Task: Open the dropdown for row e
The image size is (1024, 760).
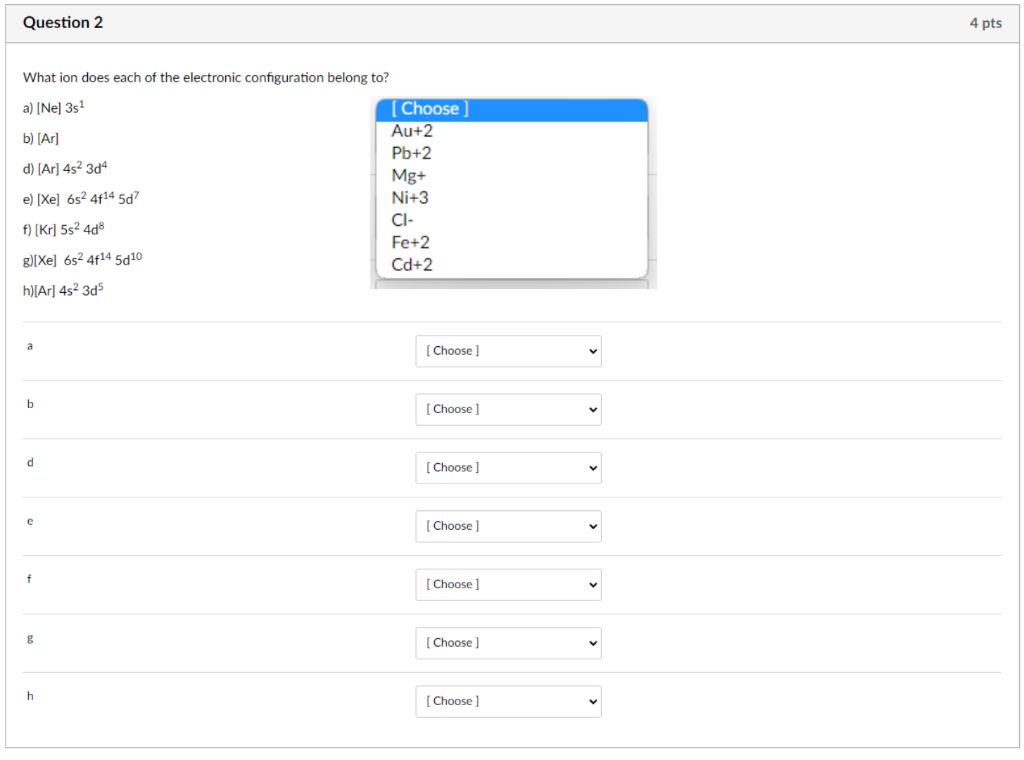Action: (x=508, y=526)
